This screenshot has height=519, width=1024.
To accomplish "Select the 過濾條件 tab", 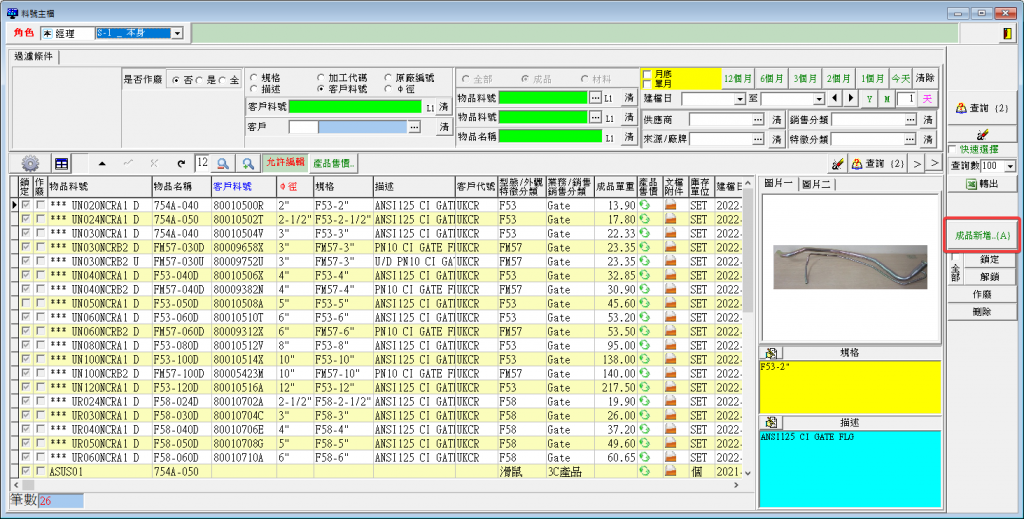I will (x=33, y=57).
